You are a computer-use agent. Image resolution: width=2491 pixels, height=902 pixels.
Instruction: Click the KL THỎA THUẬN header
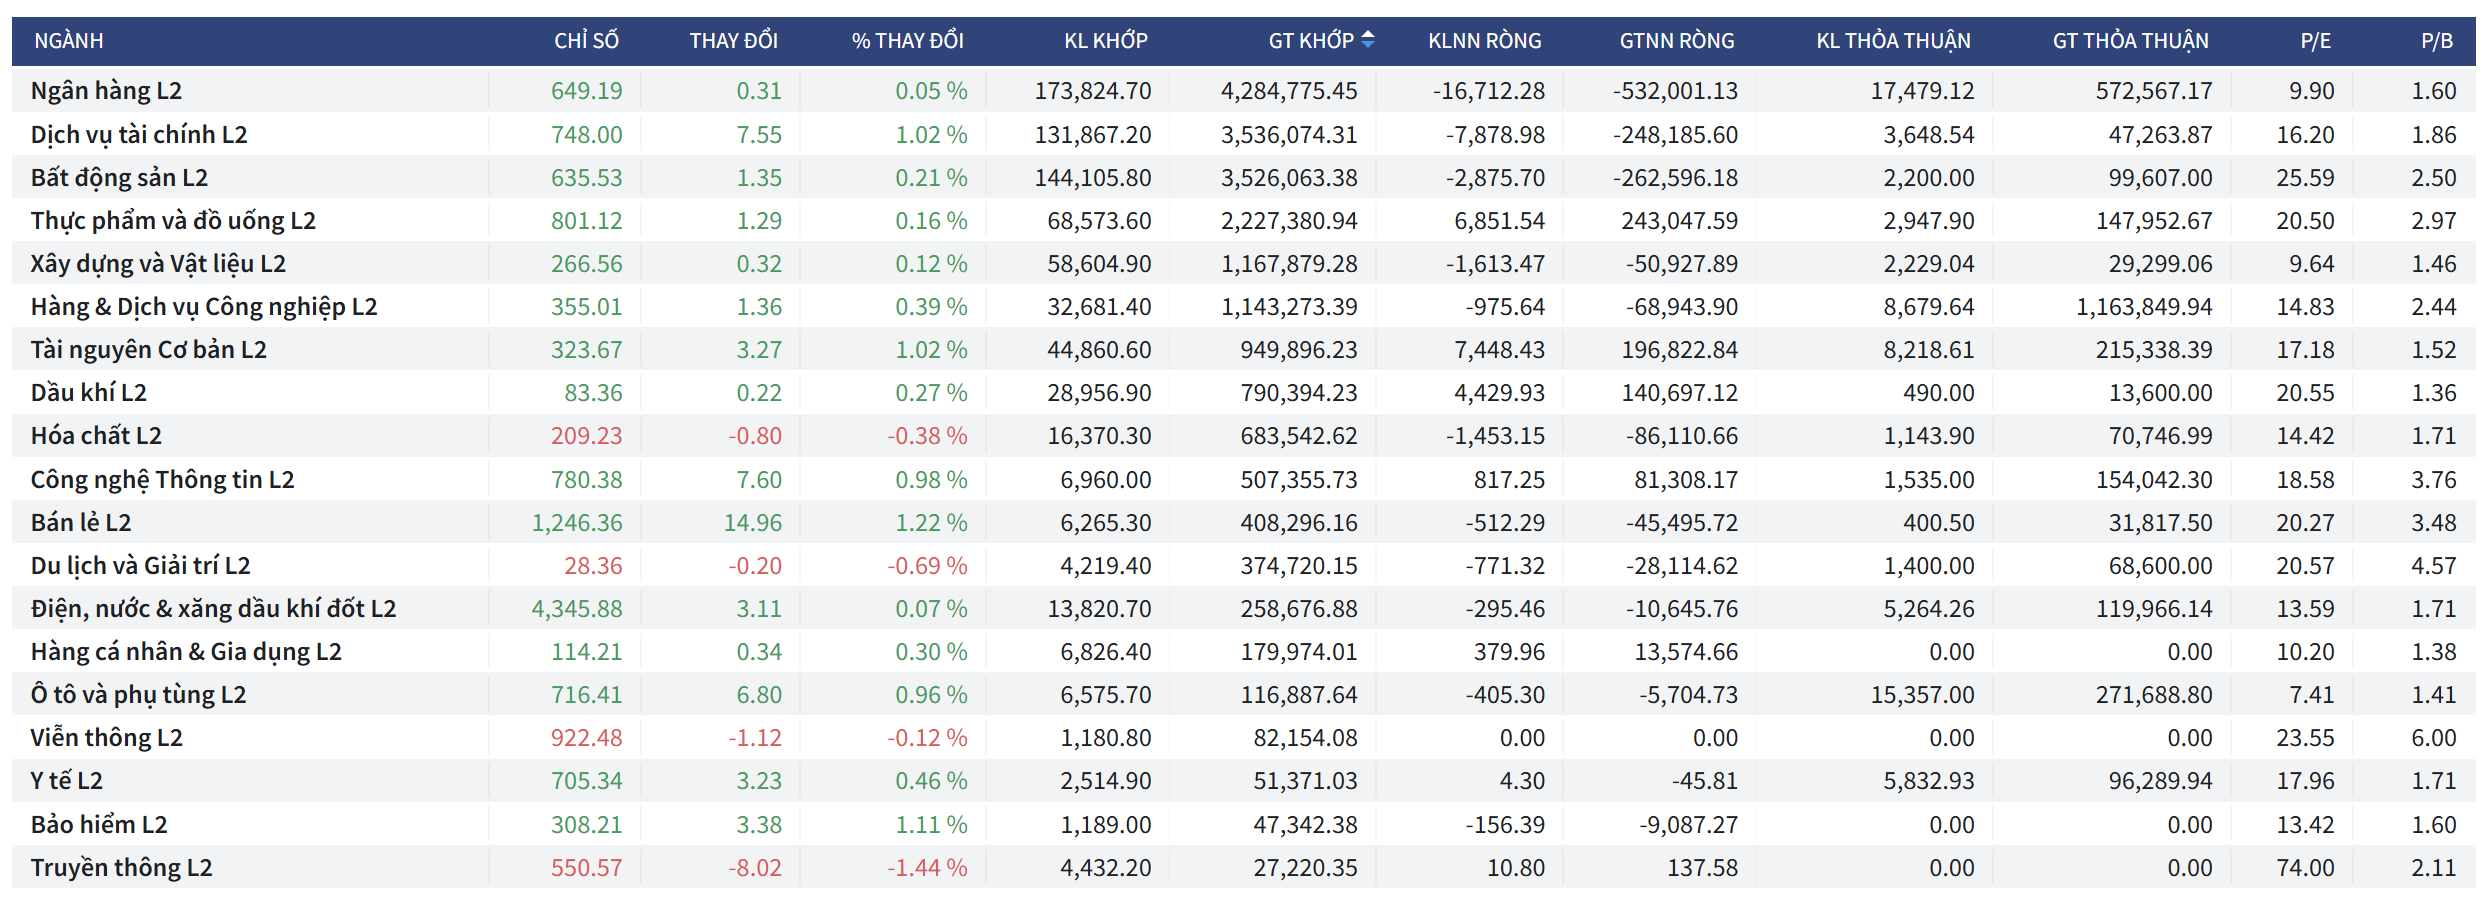point(1892,41)
